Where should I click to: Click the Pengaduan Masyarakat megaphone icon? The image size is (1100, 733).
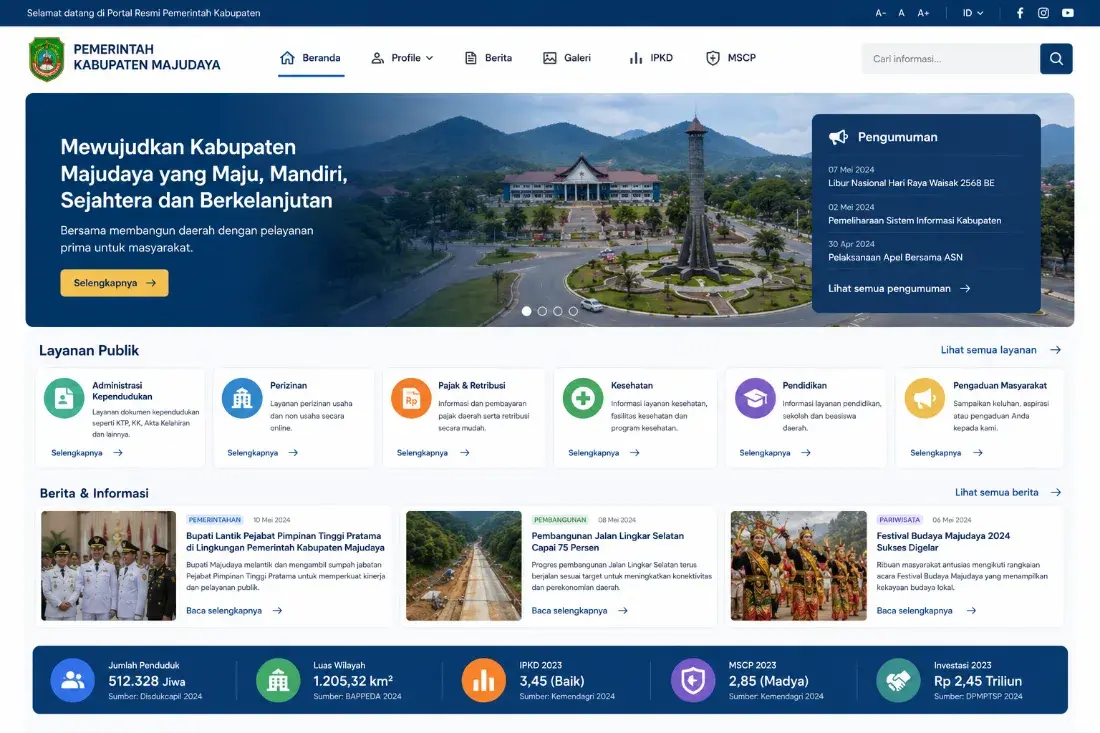tap(925, 398)
